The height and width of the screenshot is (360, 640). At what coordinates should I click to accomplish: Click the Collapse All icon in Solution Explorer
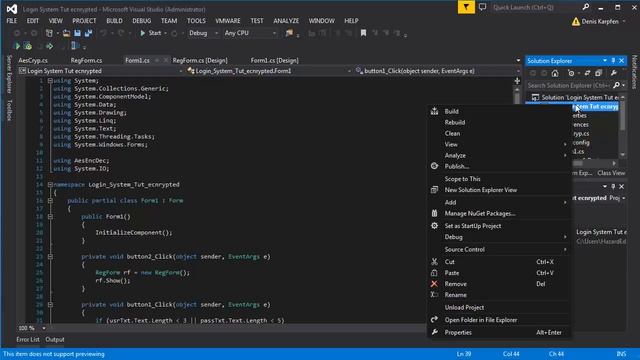coord(598,73)
